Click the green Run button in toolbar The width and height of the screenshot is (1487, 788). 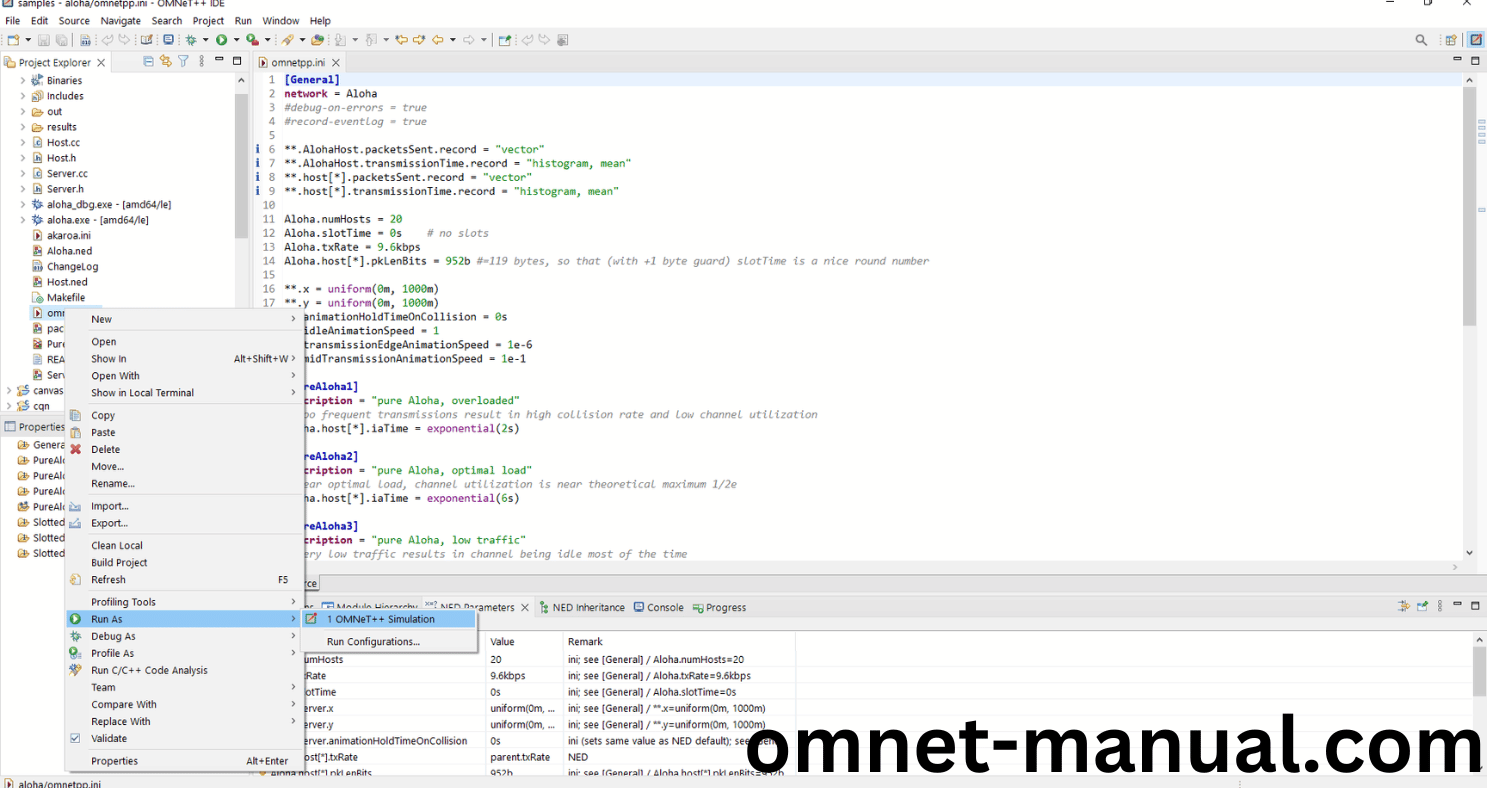tap(221, 40)
